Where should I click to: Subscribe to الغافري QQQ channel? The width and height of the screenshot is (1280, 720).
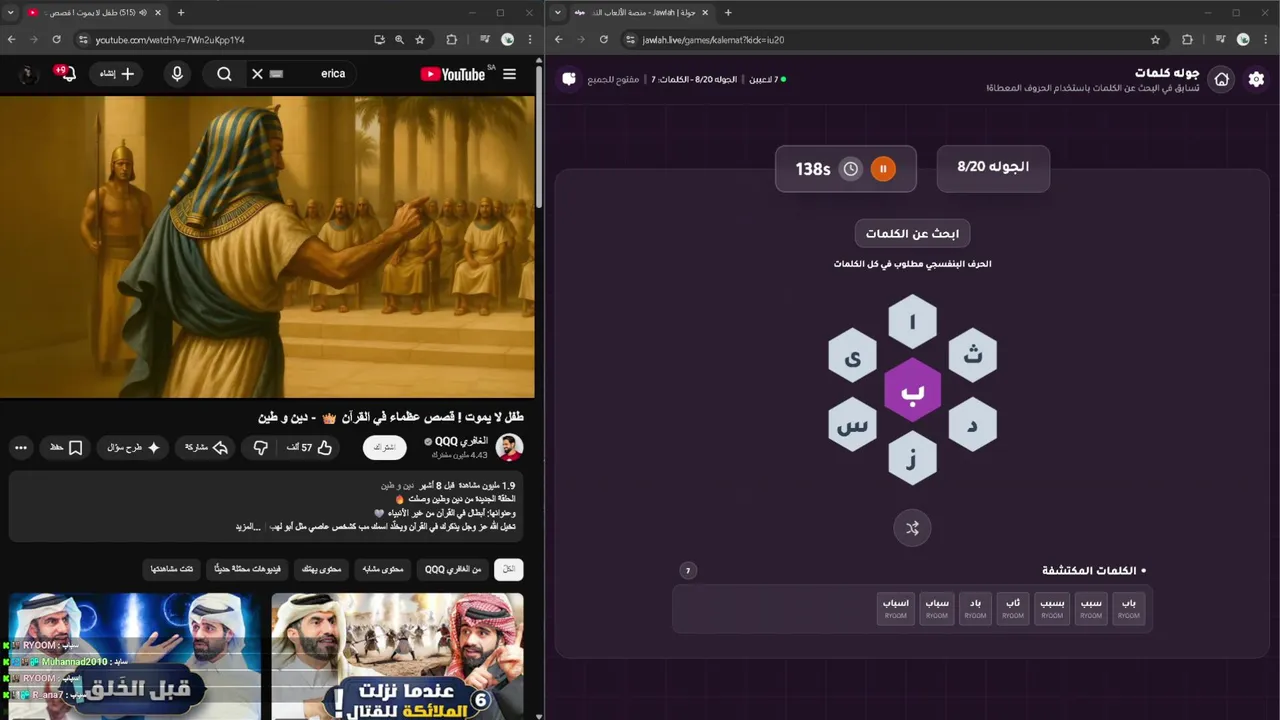point(384,448)
